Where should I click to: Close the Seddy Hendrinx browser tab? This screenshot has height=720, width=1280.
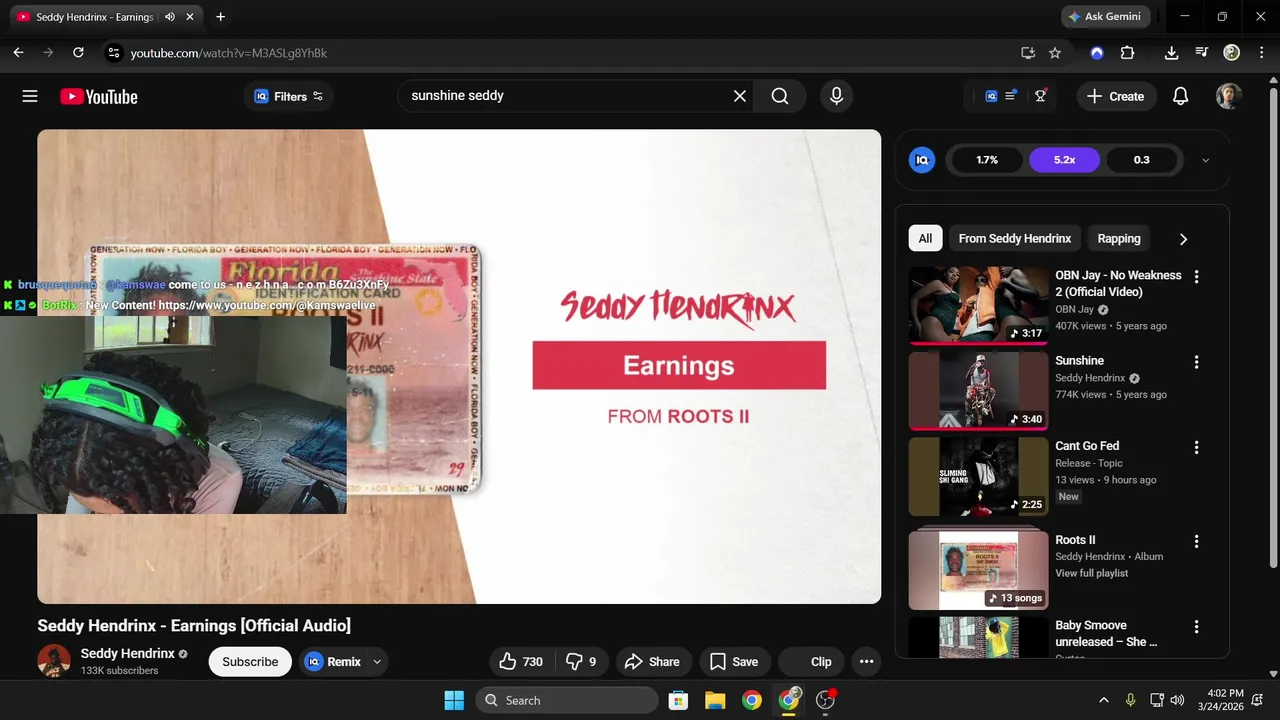click(x=190, y=17)
